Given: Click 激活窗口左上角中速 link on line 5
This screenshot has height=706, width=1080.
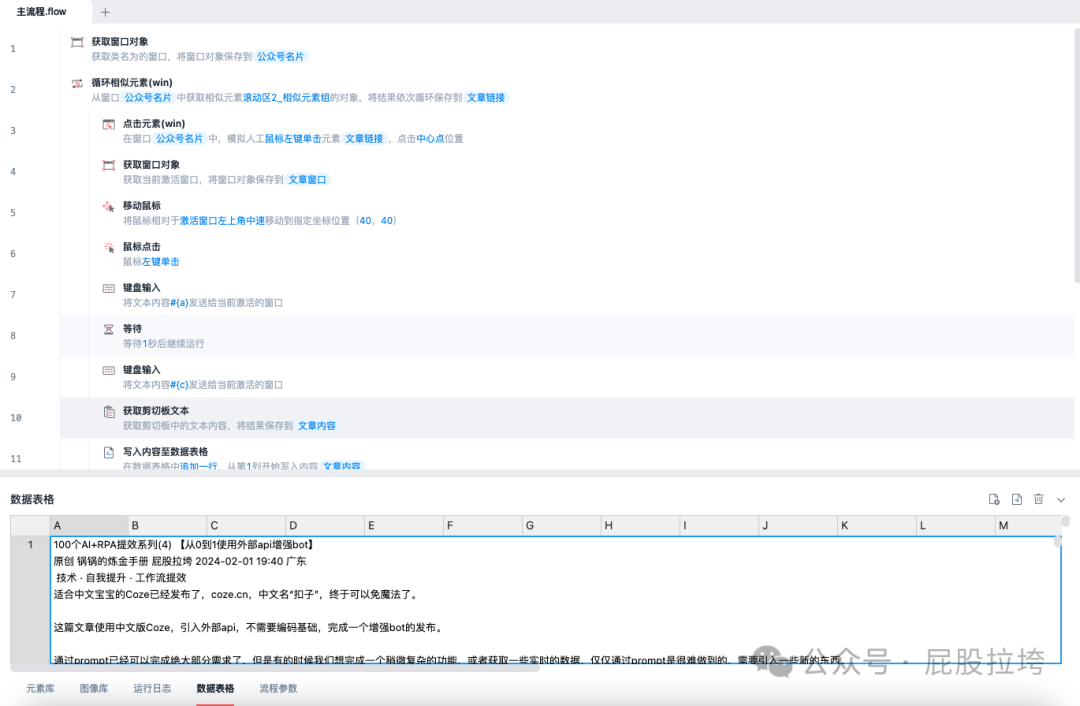Looking at the screenshot, I should click(x=222, y=220).
